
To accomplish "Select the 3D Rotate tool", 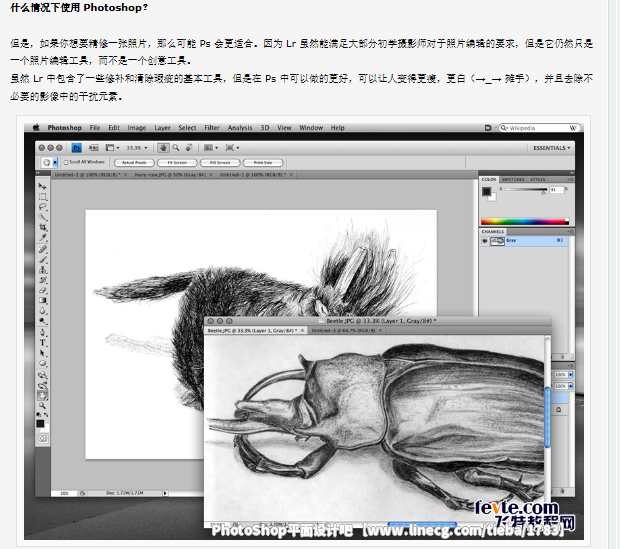I will [42, 375].
